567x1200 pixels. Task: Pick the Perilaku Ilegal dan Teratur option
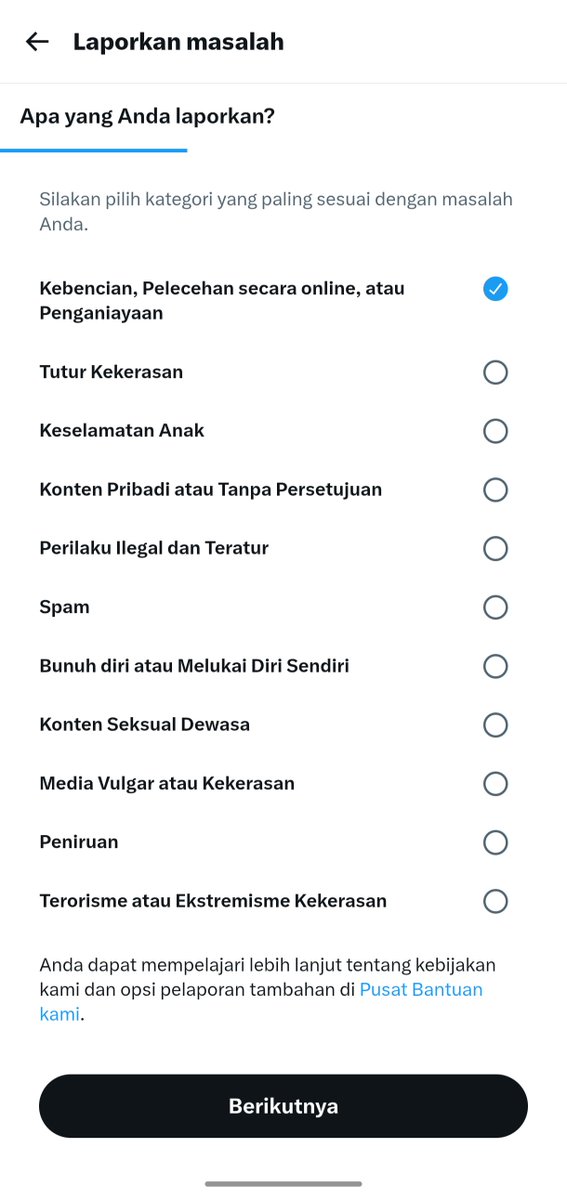495,549
